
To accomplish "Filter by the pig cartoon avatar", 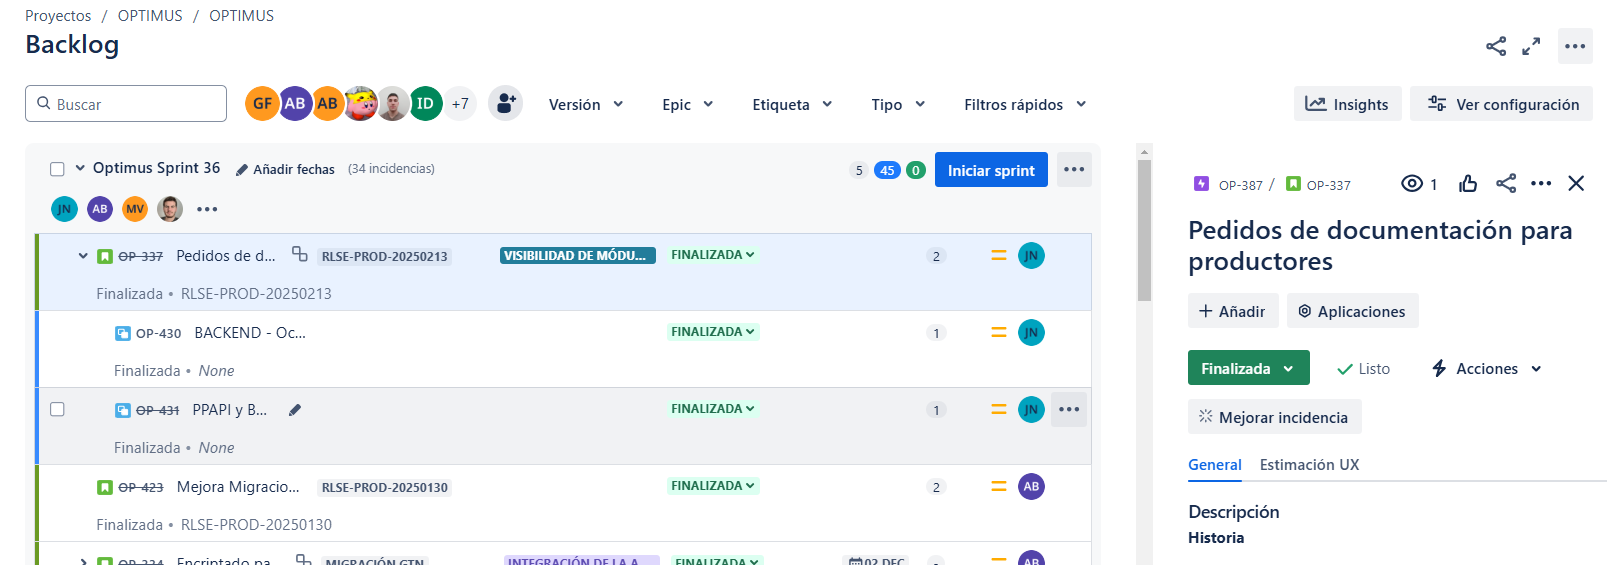I will pyautogui.click(x=361, y=103).
